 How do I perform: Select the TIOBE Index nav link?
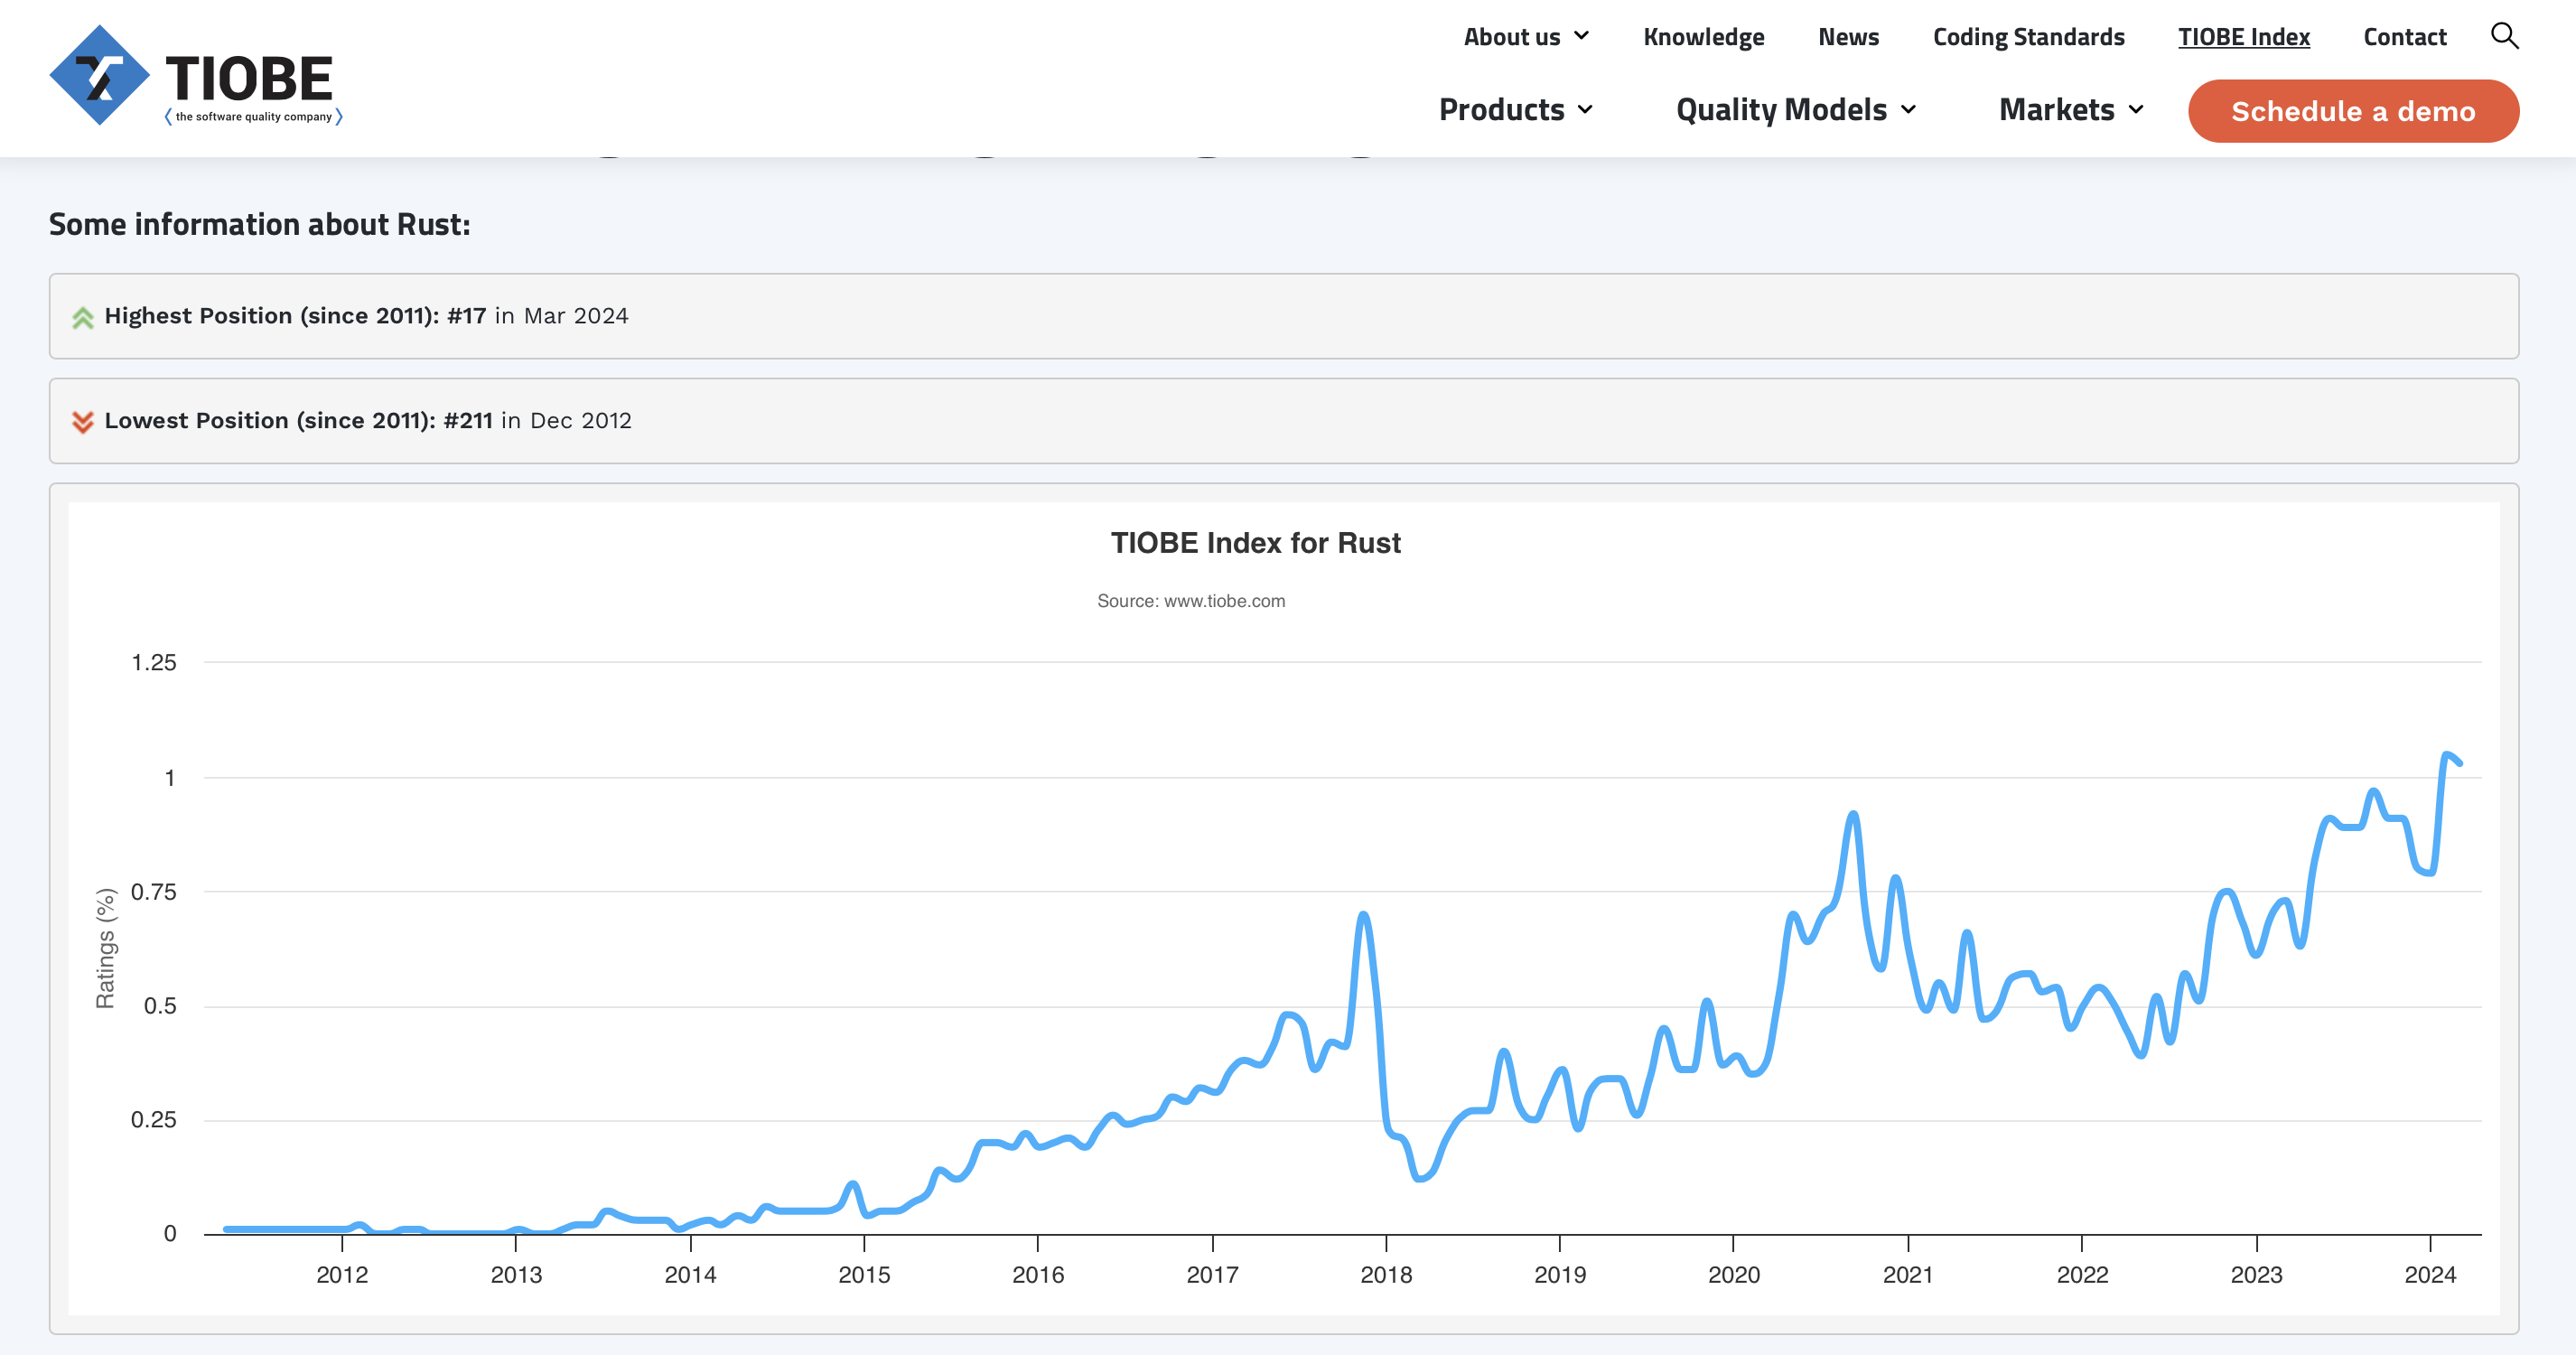tap(2243, 37)
